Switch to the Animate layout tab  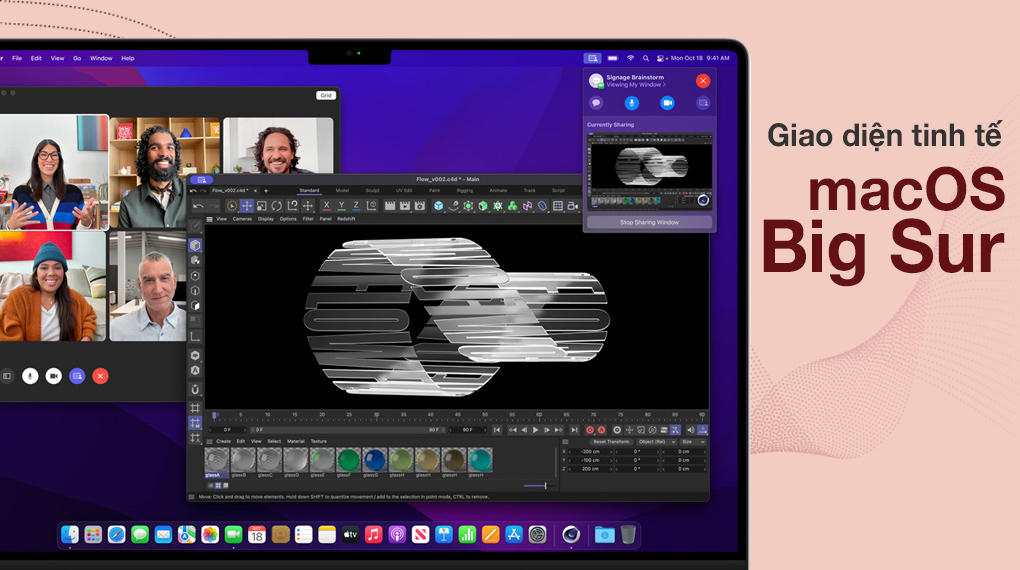498,191
